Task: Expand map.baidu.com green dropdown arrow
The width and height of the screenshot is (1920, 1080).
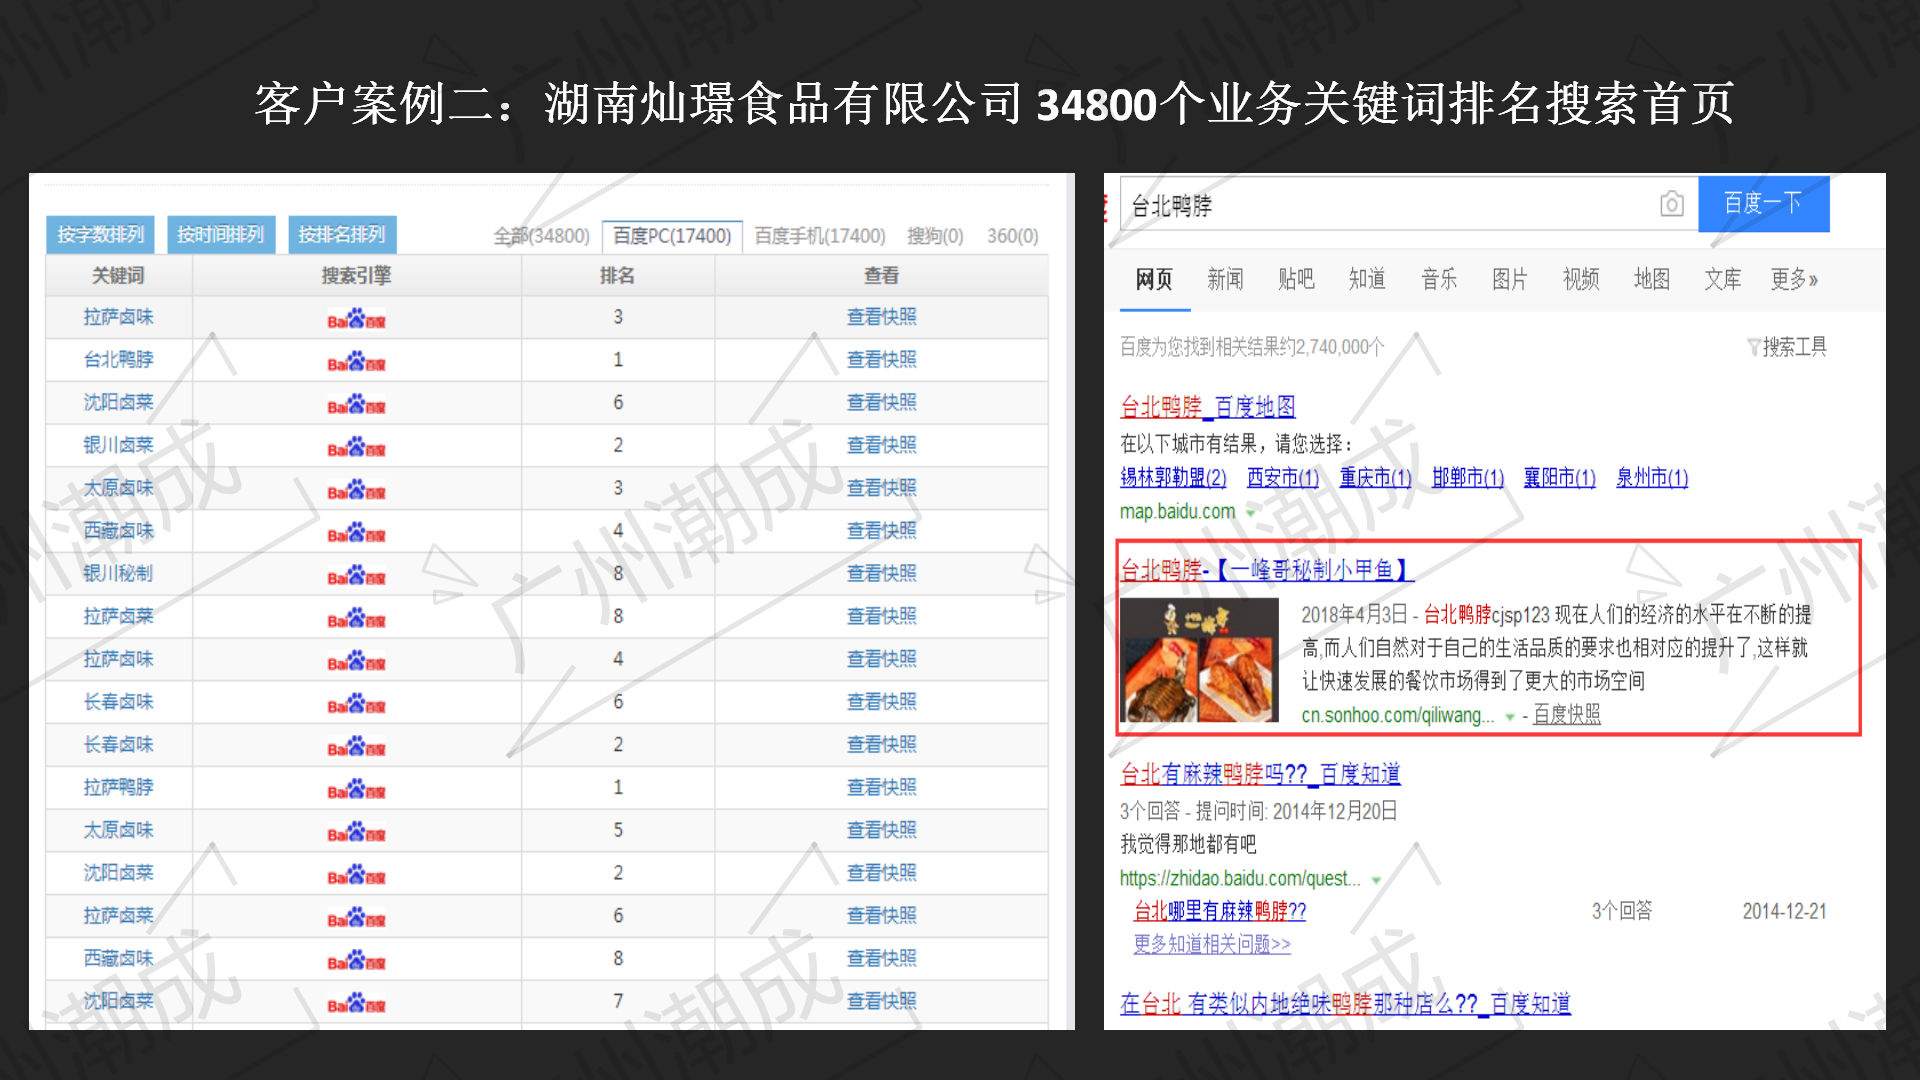Action: tap(1250, 512)
